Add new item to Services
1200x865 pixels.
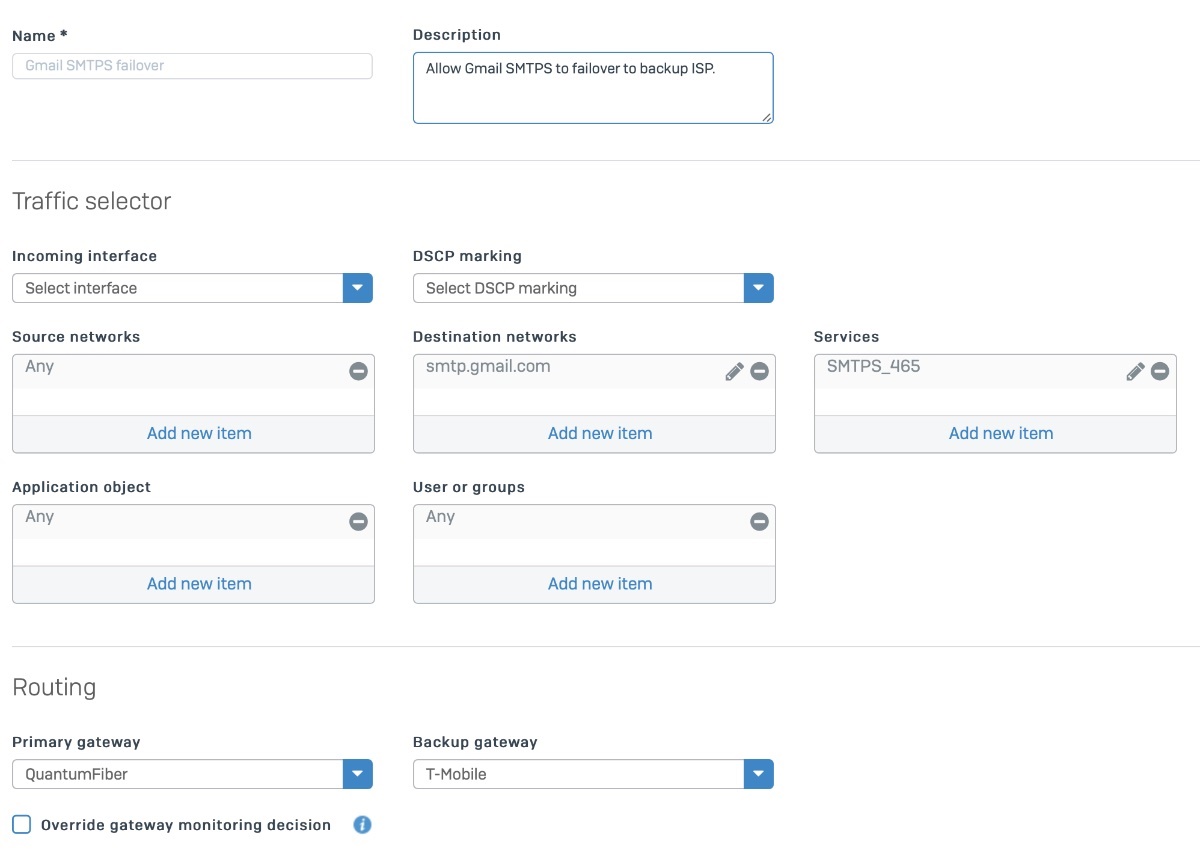click(1001, 433)
